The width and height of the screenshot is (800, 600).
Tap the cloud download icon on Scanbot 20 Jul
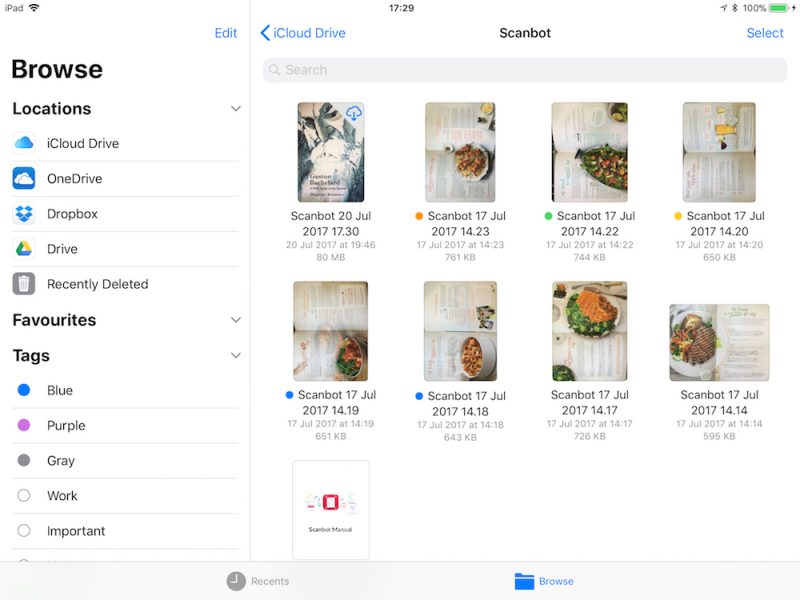[354, 113]
